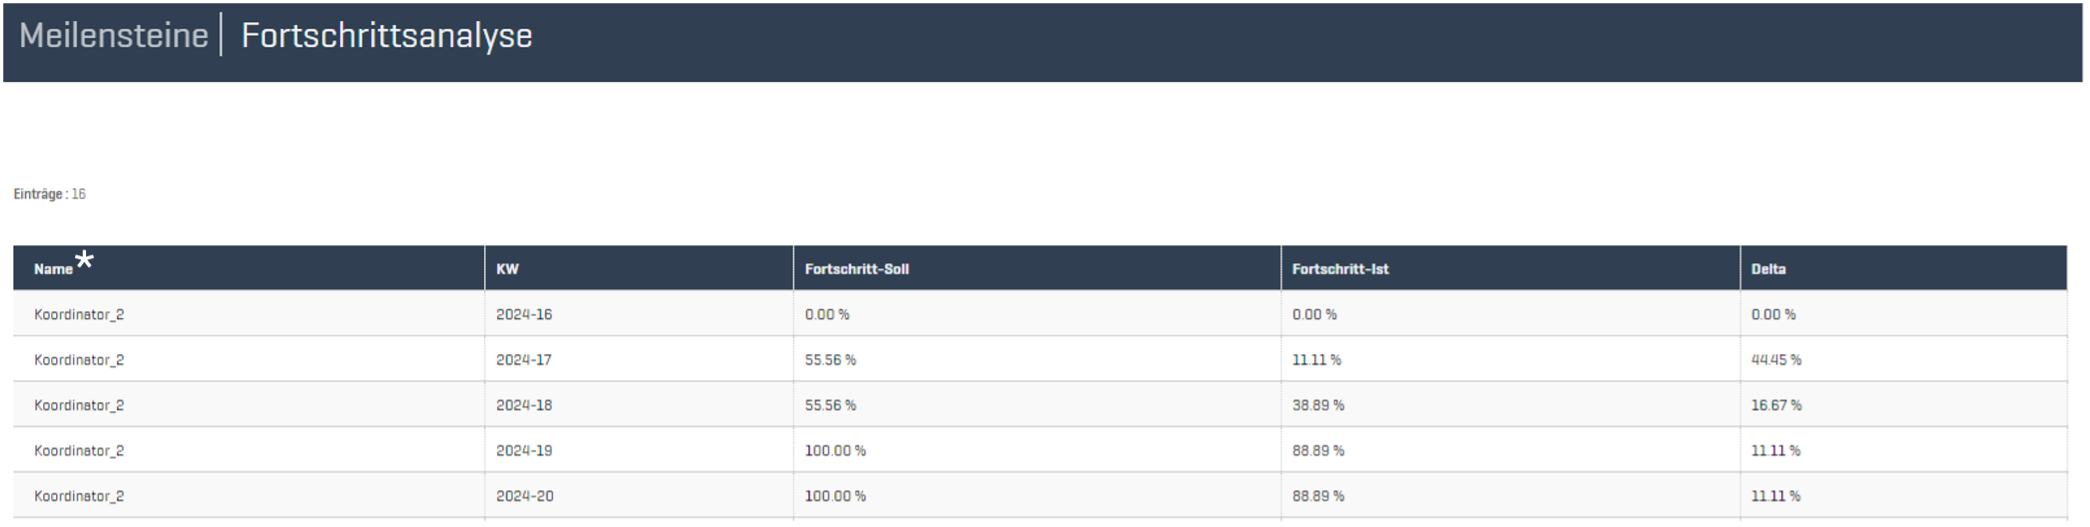This screenshot has width=2090, height=527.
Task: Select the Koordinator_2 row for 2024-17
Action: pos(79,360)
